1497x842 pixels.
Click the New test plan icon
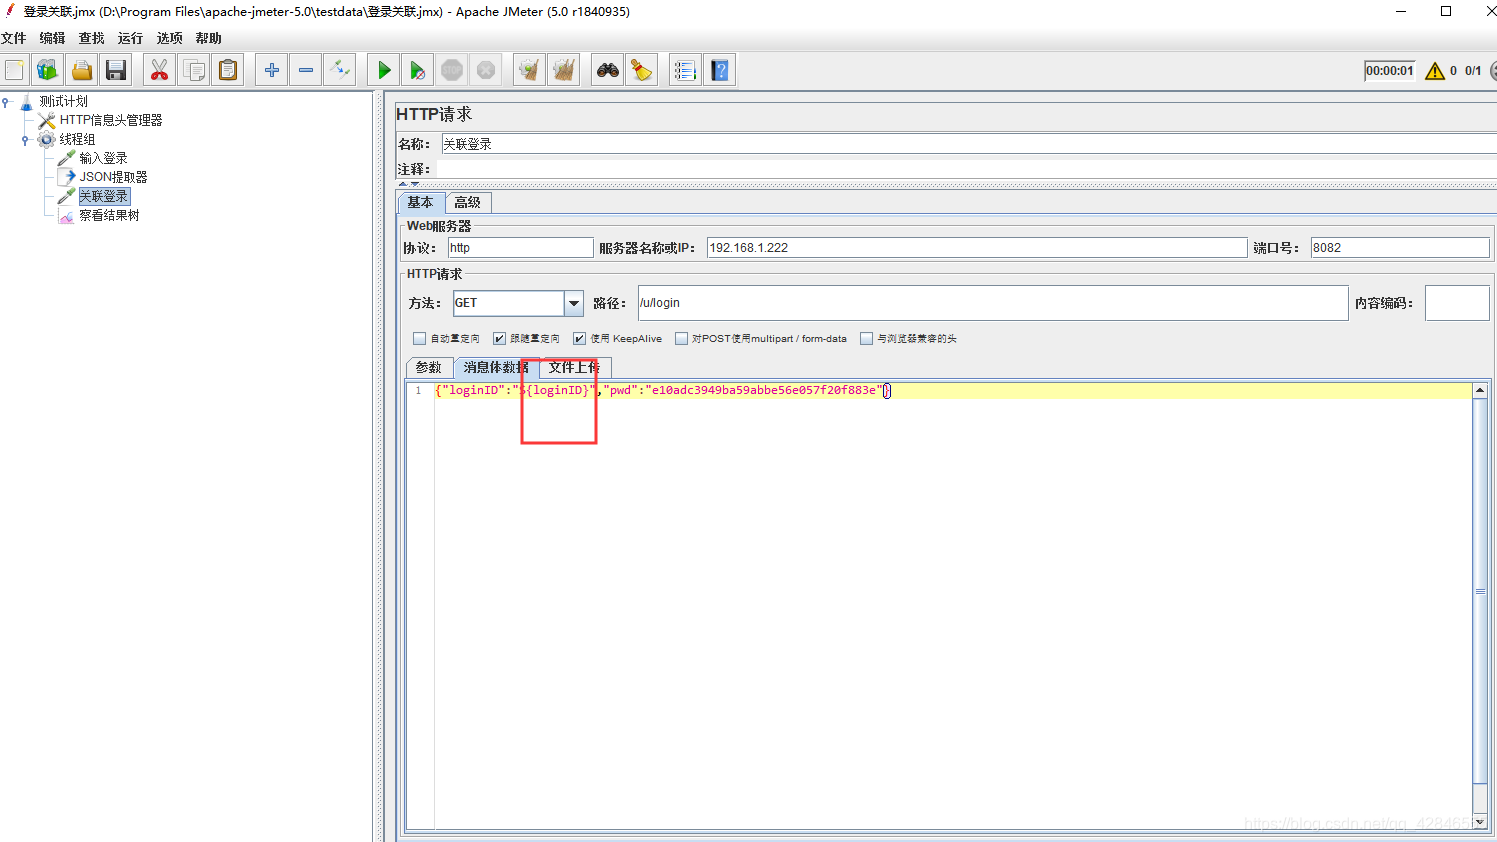15,70
